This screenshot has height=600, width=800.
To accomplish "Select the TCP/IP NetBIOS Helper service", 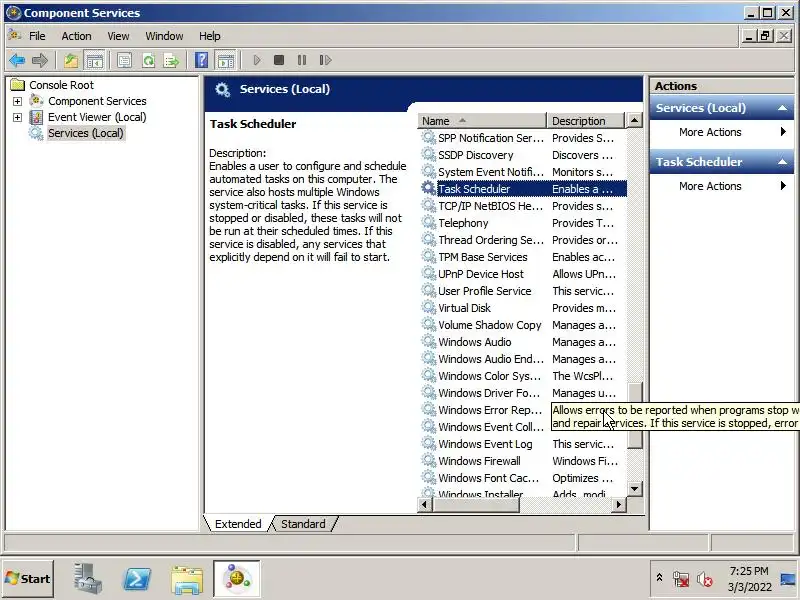I will point(523,206).
